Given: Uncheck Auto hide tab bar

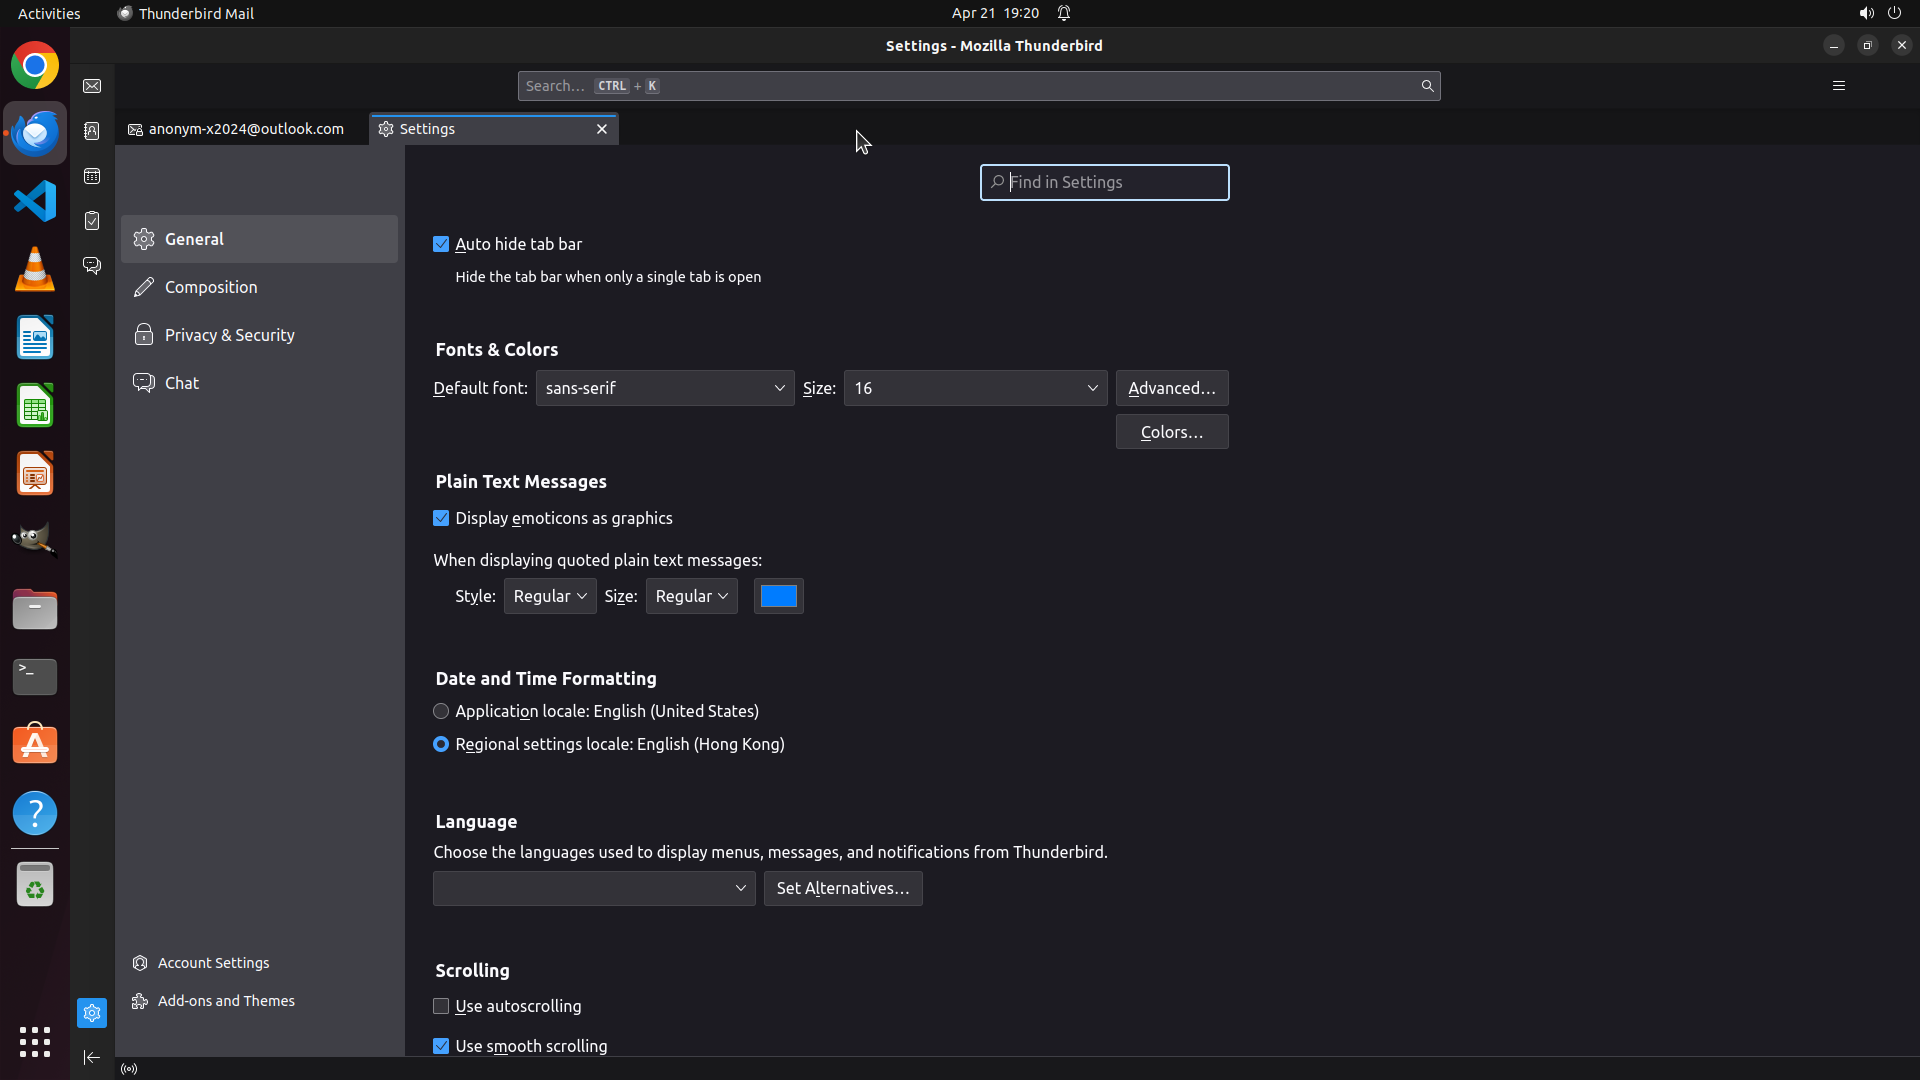Looking at the screenshot, I should click(441, 244).
